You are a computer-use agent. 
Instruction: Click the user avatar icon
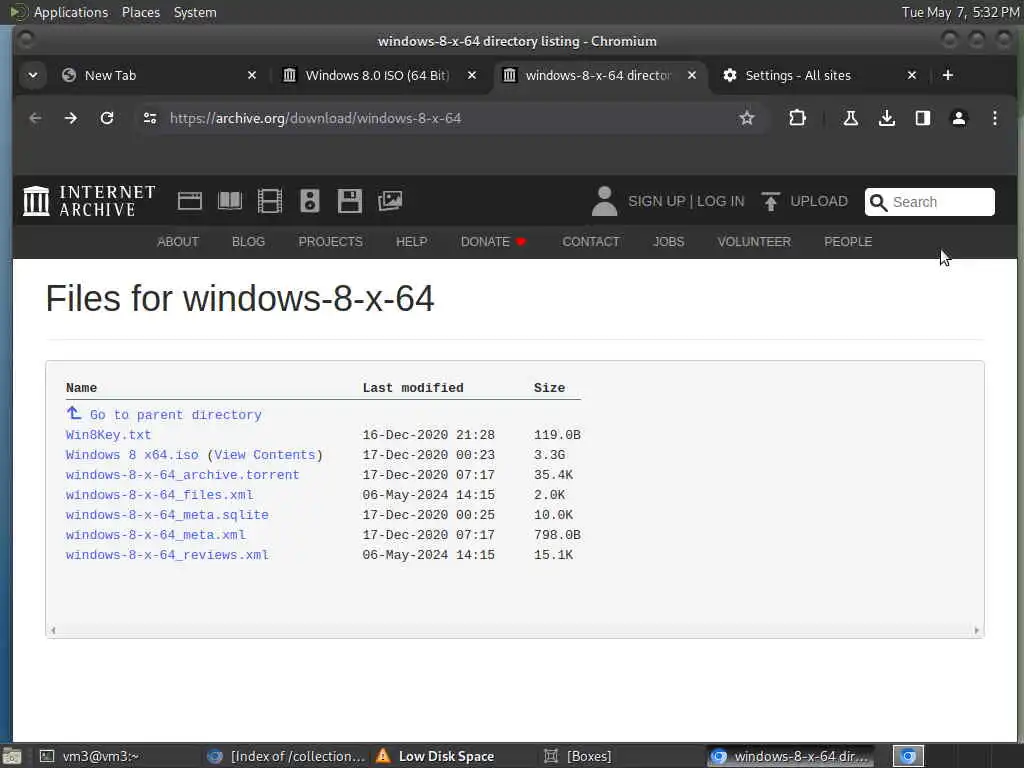(604, 201)
